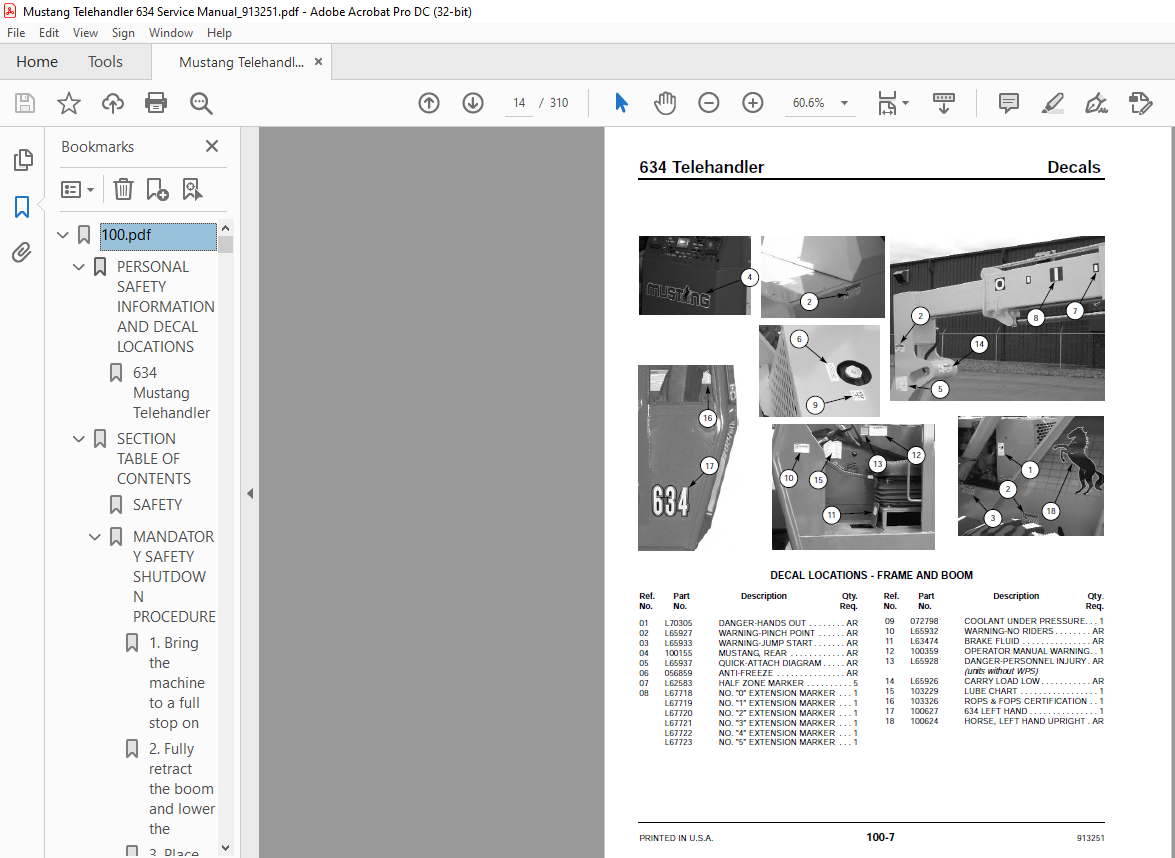
Task: Collapse the 100.pdf bookmark
Action: point(63,235)
